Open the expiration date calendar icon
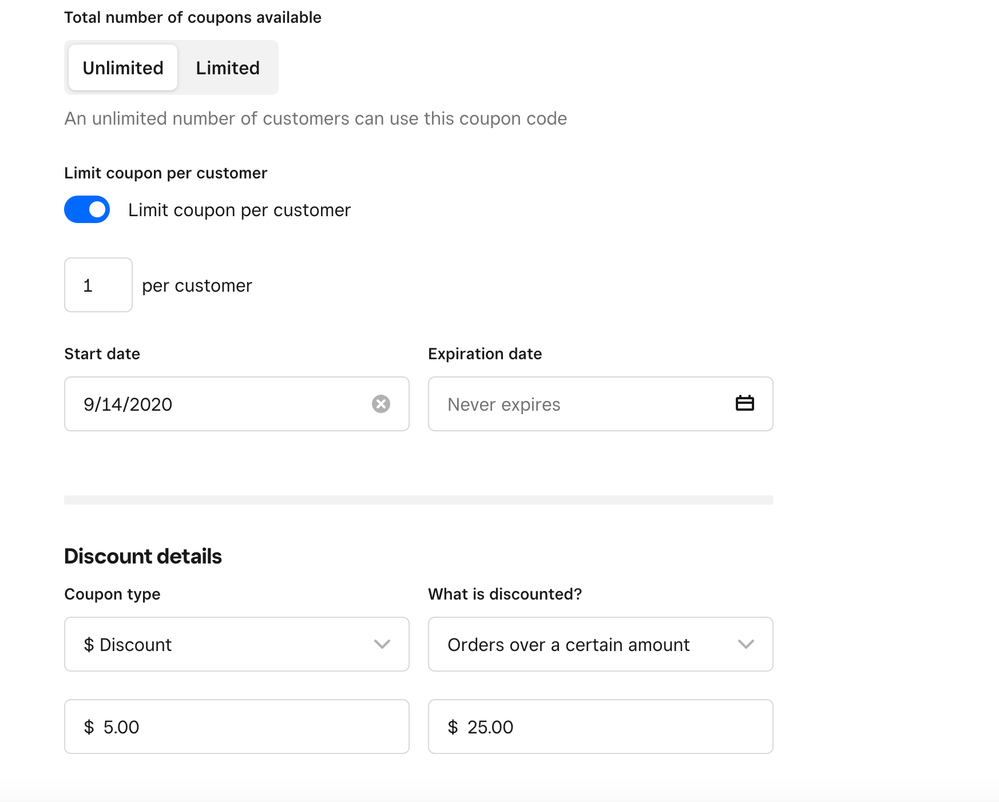Screen dimensions: 999x802 (745, 404)
